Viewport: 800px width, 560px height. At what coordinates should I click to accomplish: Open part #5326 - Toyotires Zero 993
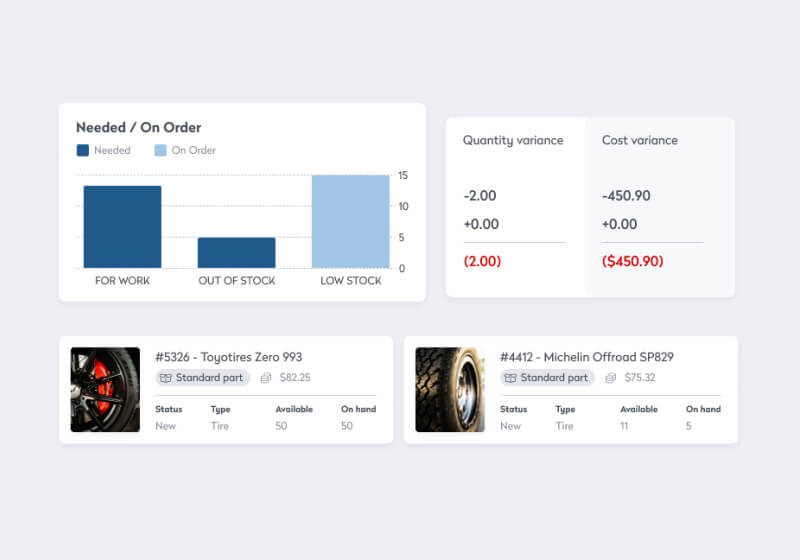229,357
